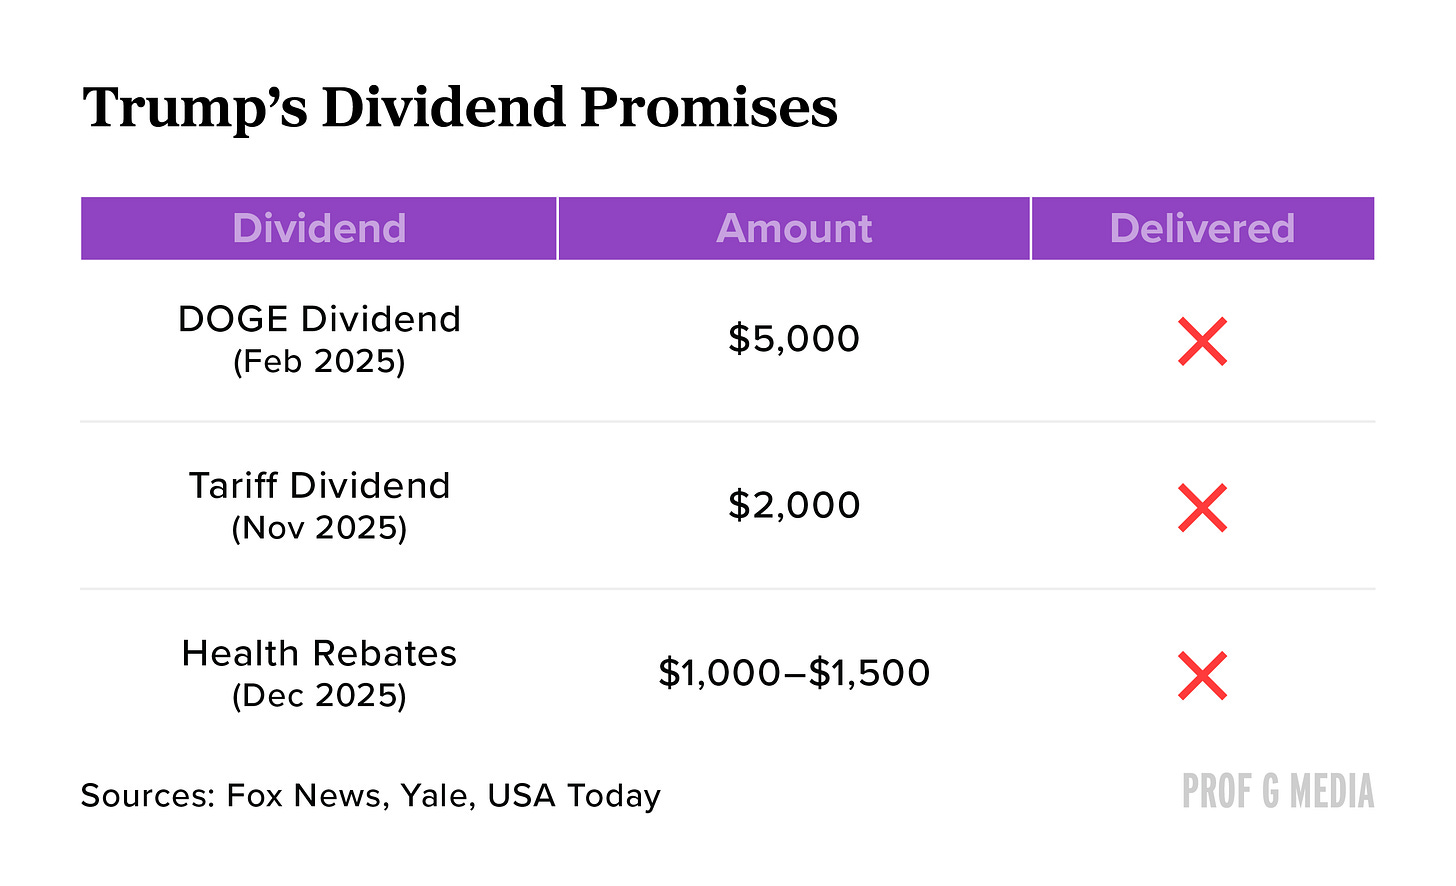
Task: Select the Delivered column header
Action: pyautogui.click(x=1203, y=228)
